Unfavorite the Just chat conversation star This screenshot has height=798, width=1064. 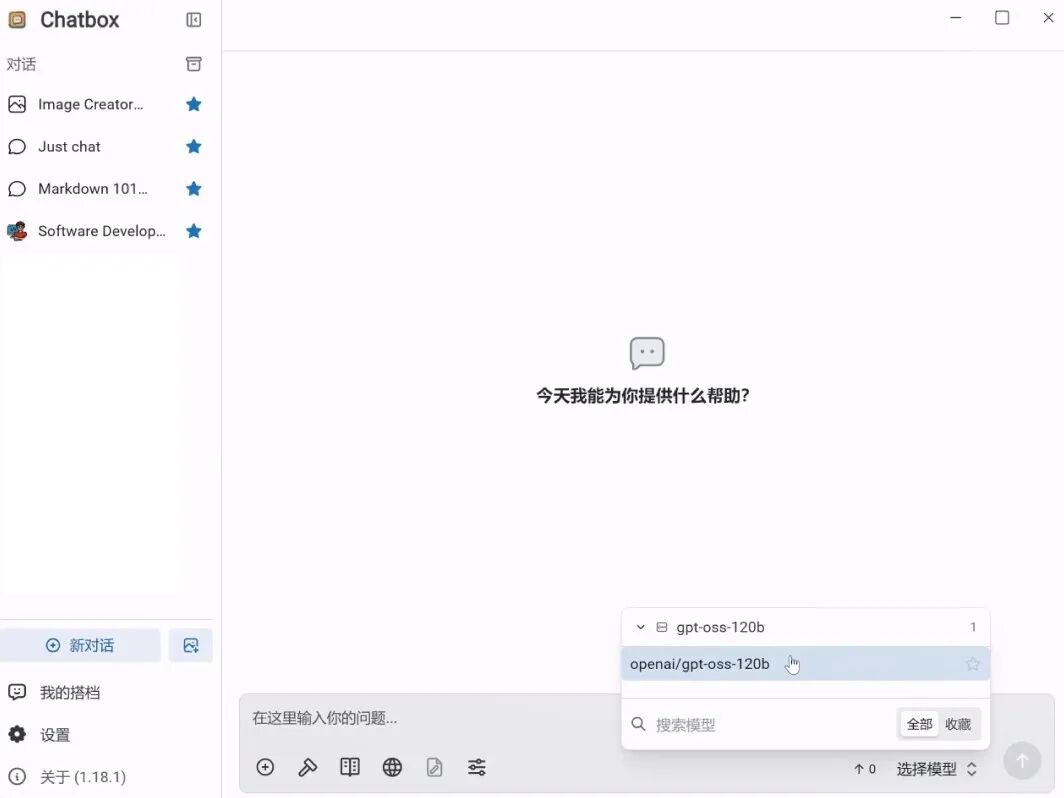pyautogui.click(x=193, y=146)
